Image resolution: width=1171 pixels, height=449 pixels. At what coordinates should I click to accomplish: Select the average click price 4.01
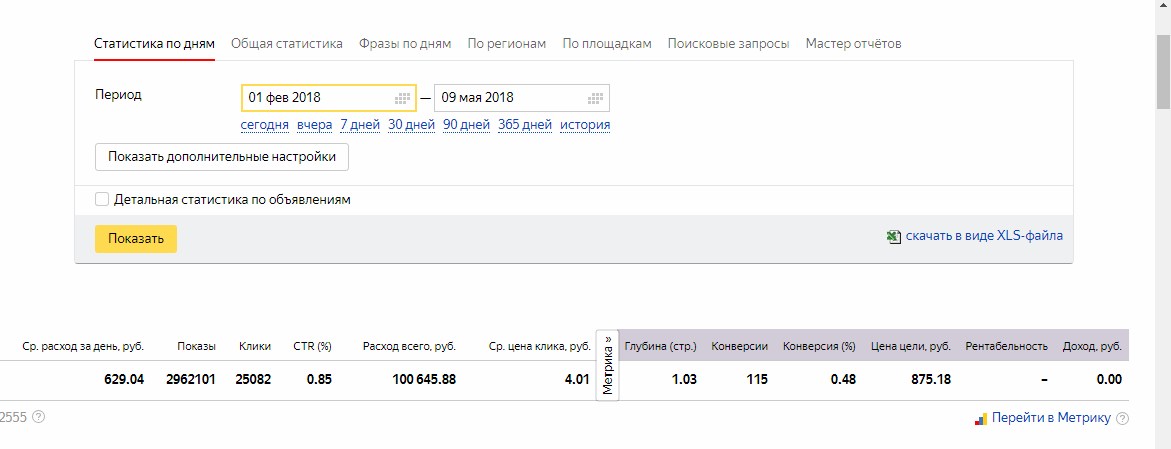577,380
